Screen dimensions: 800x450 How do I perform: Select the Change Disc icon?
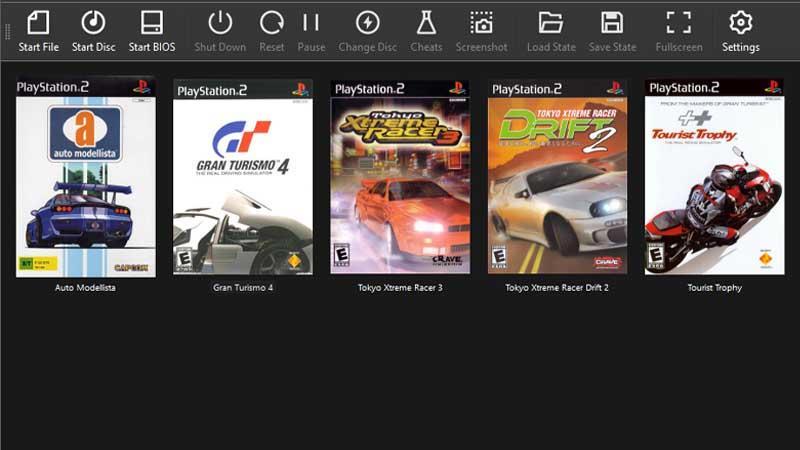[x=367, y=23]
